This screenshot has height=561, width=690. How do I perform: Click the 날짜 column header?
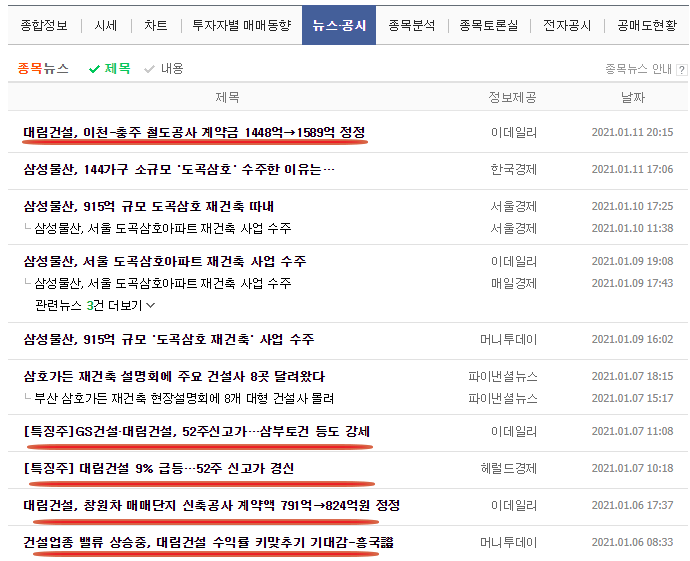pyautogui.click(x=633, y=97)
